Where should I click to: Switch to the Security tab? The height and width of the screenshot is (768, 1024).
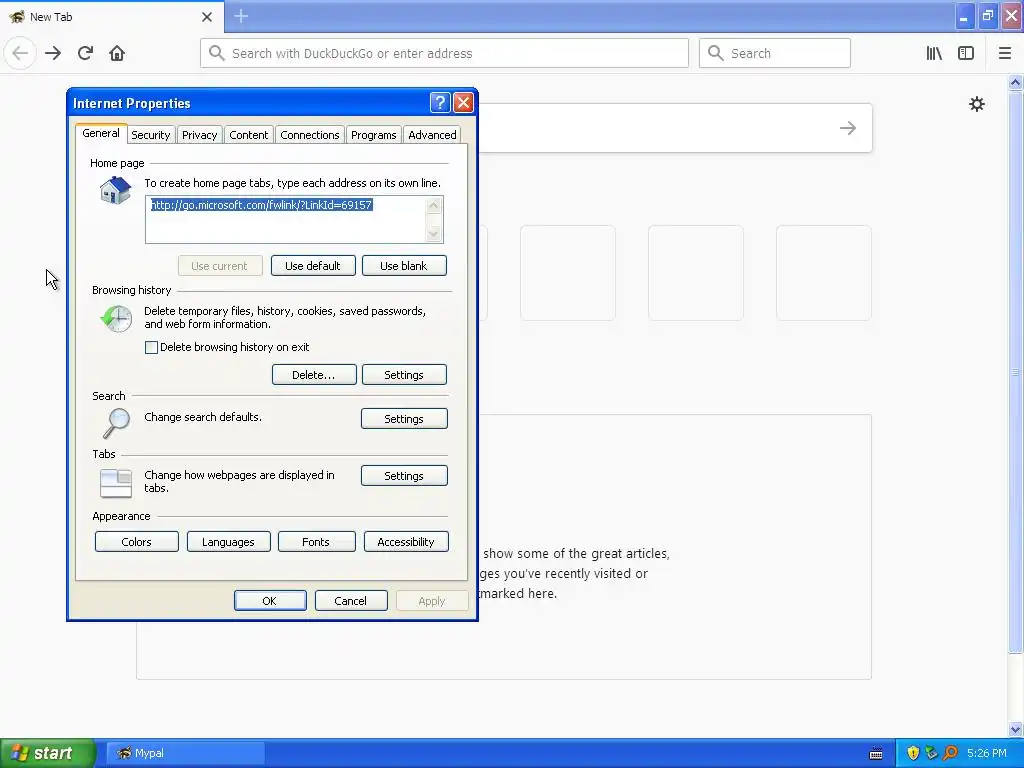(x=150, y=135)
